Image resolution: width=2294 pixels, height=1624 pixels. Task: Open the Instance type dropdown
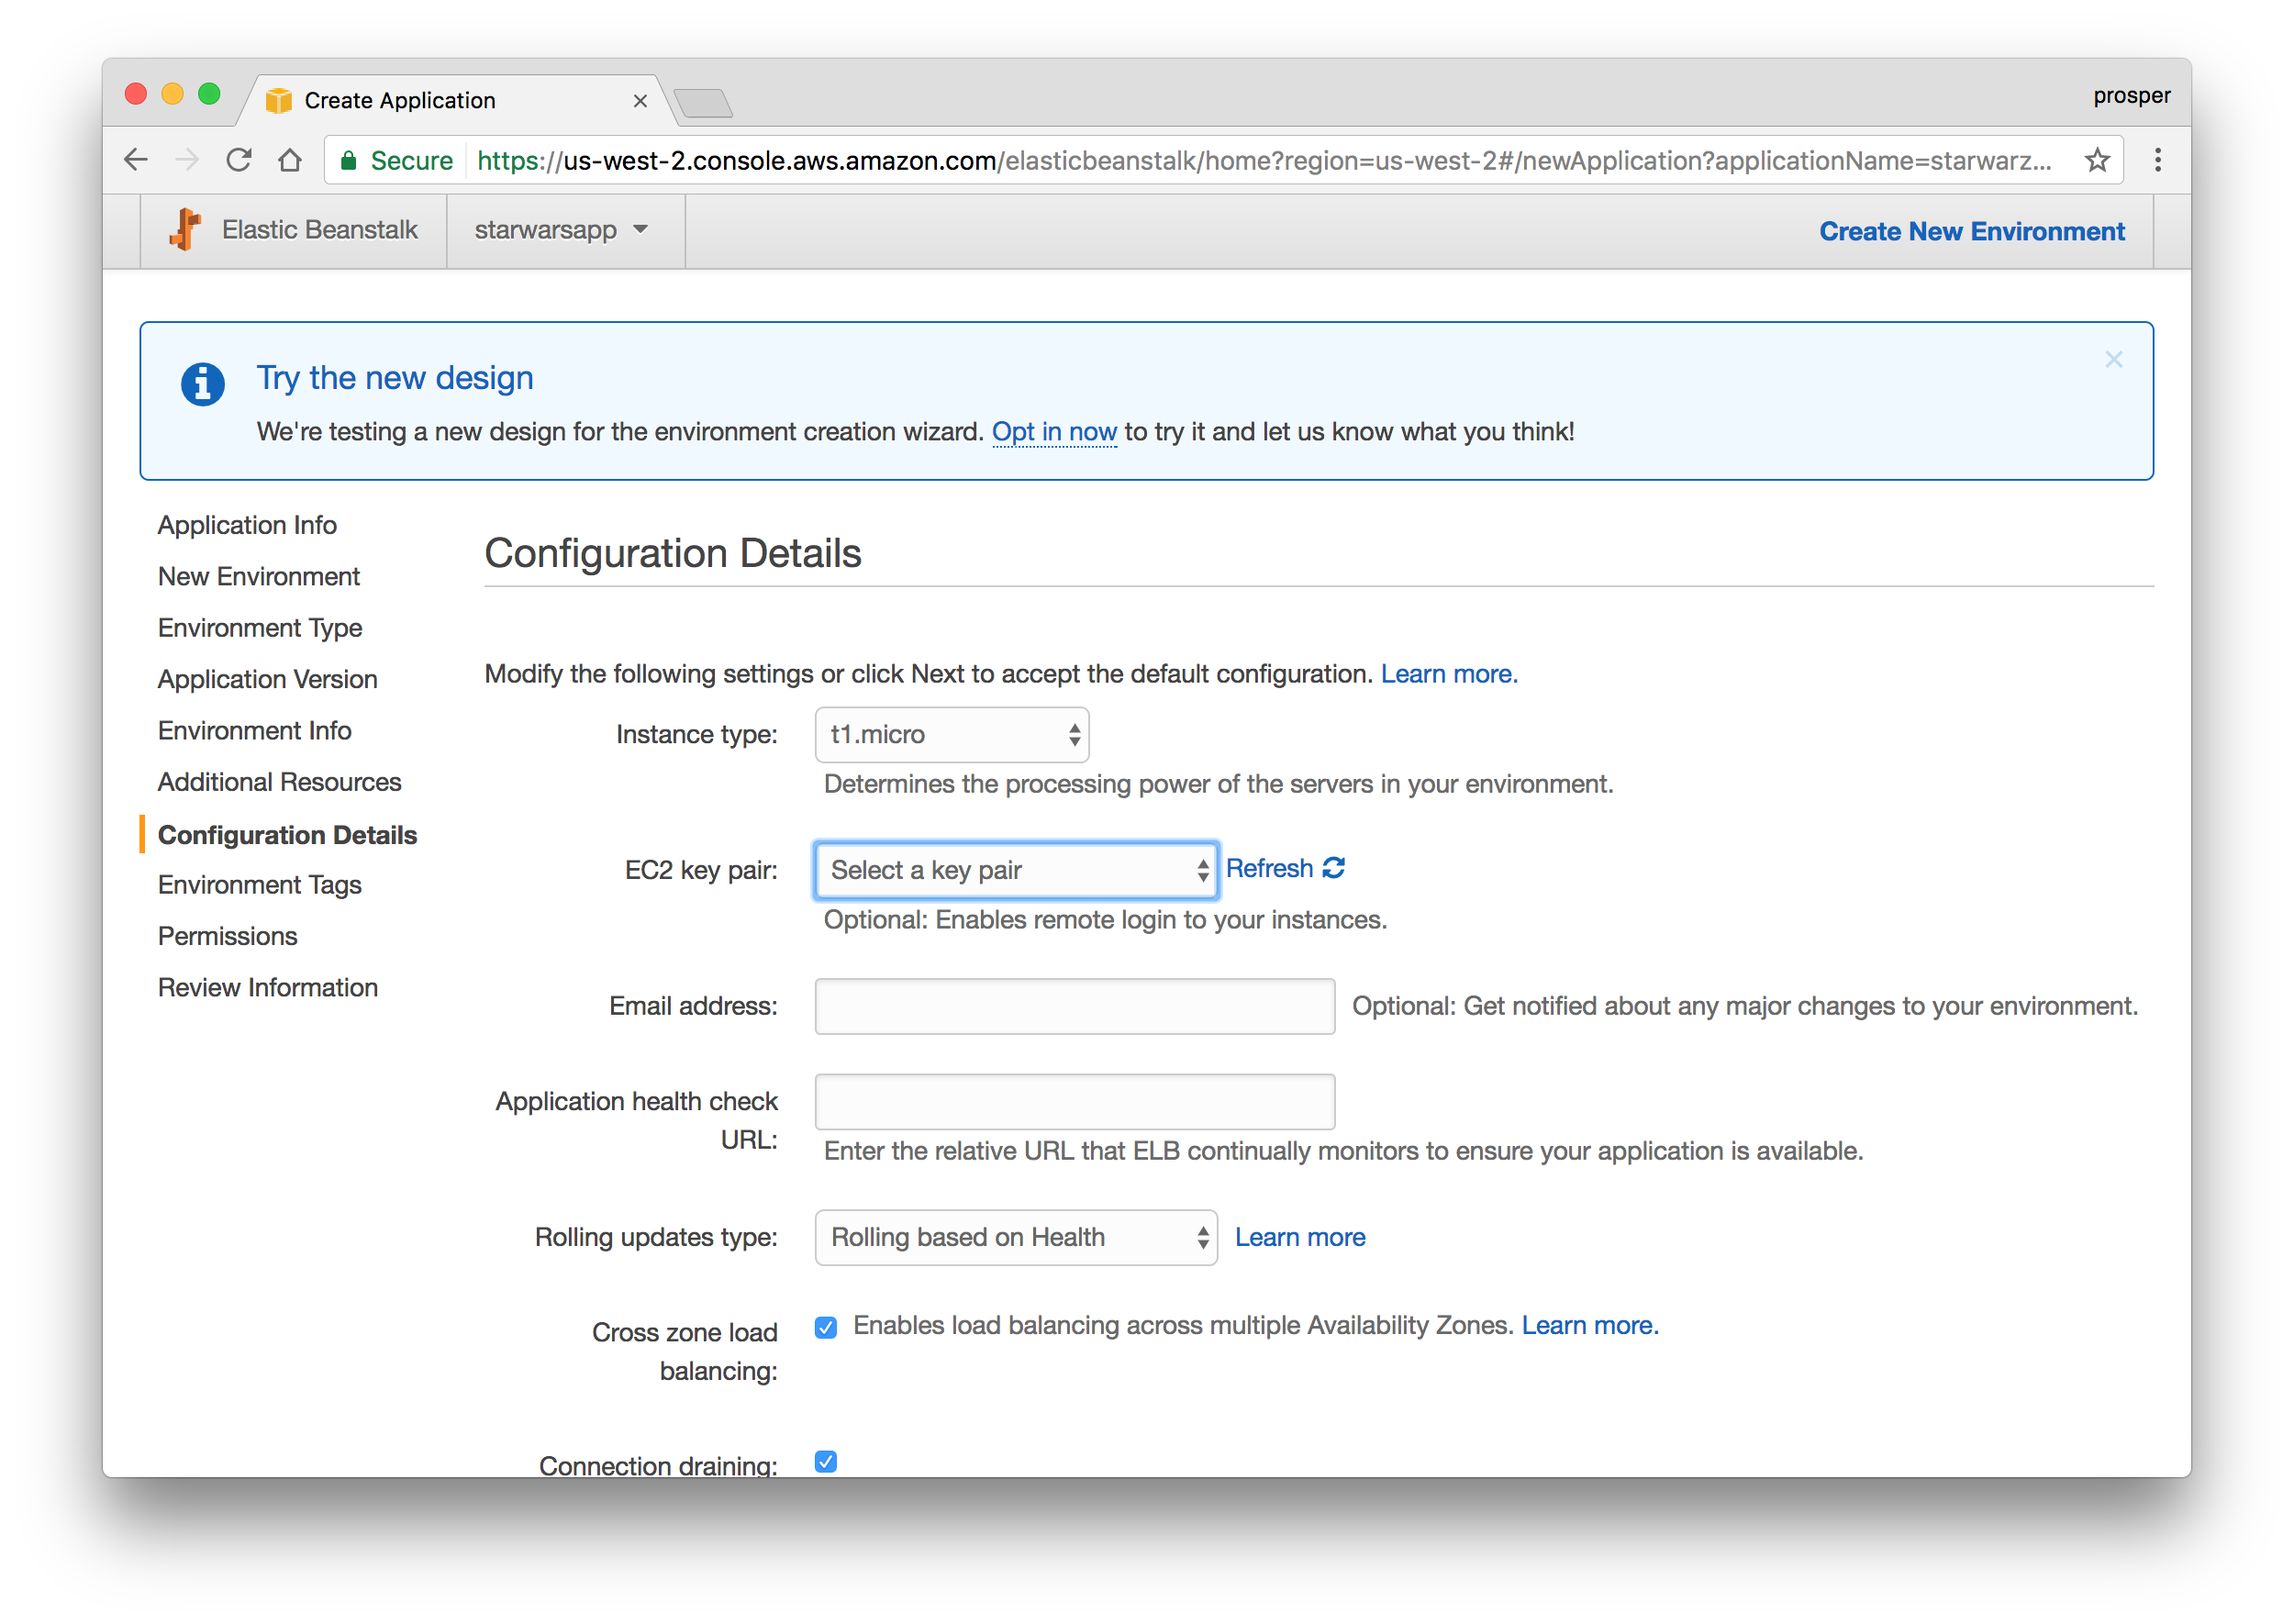click(x=952, y=734)
